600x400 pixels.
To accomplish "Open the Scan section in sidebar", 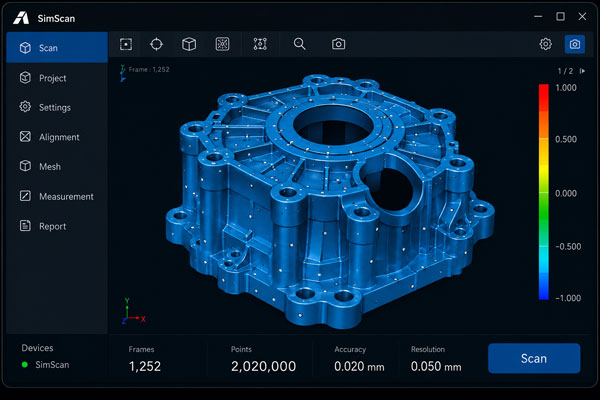I will [57, 47].
